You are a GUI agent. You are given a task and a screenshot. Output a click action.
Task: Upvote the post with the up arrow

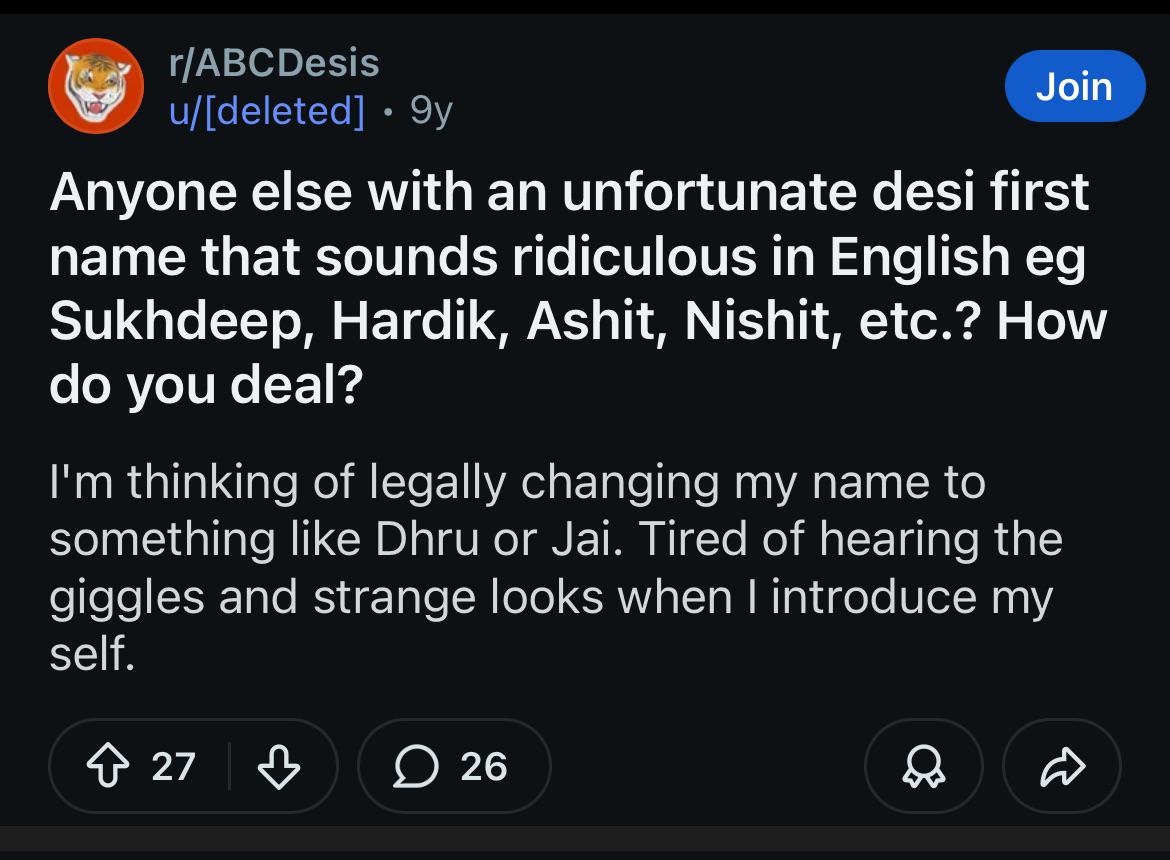click(109, 766)
